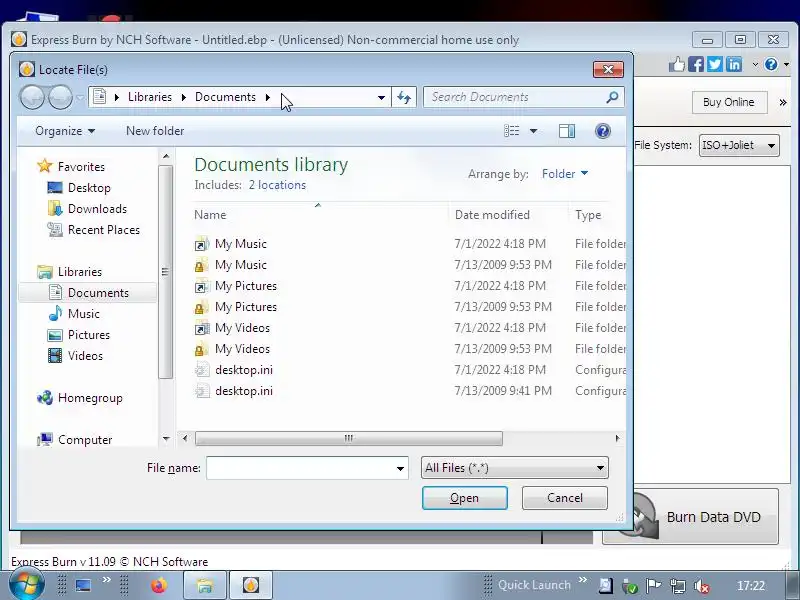Expand the Organize menu
The width and height of the screenshot is (800, 600).
click(x=65, y=131)
